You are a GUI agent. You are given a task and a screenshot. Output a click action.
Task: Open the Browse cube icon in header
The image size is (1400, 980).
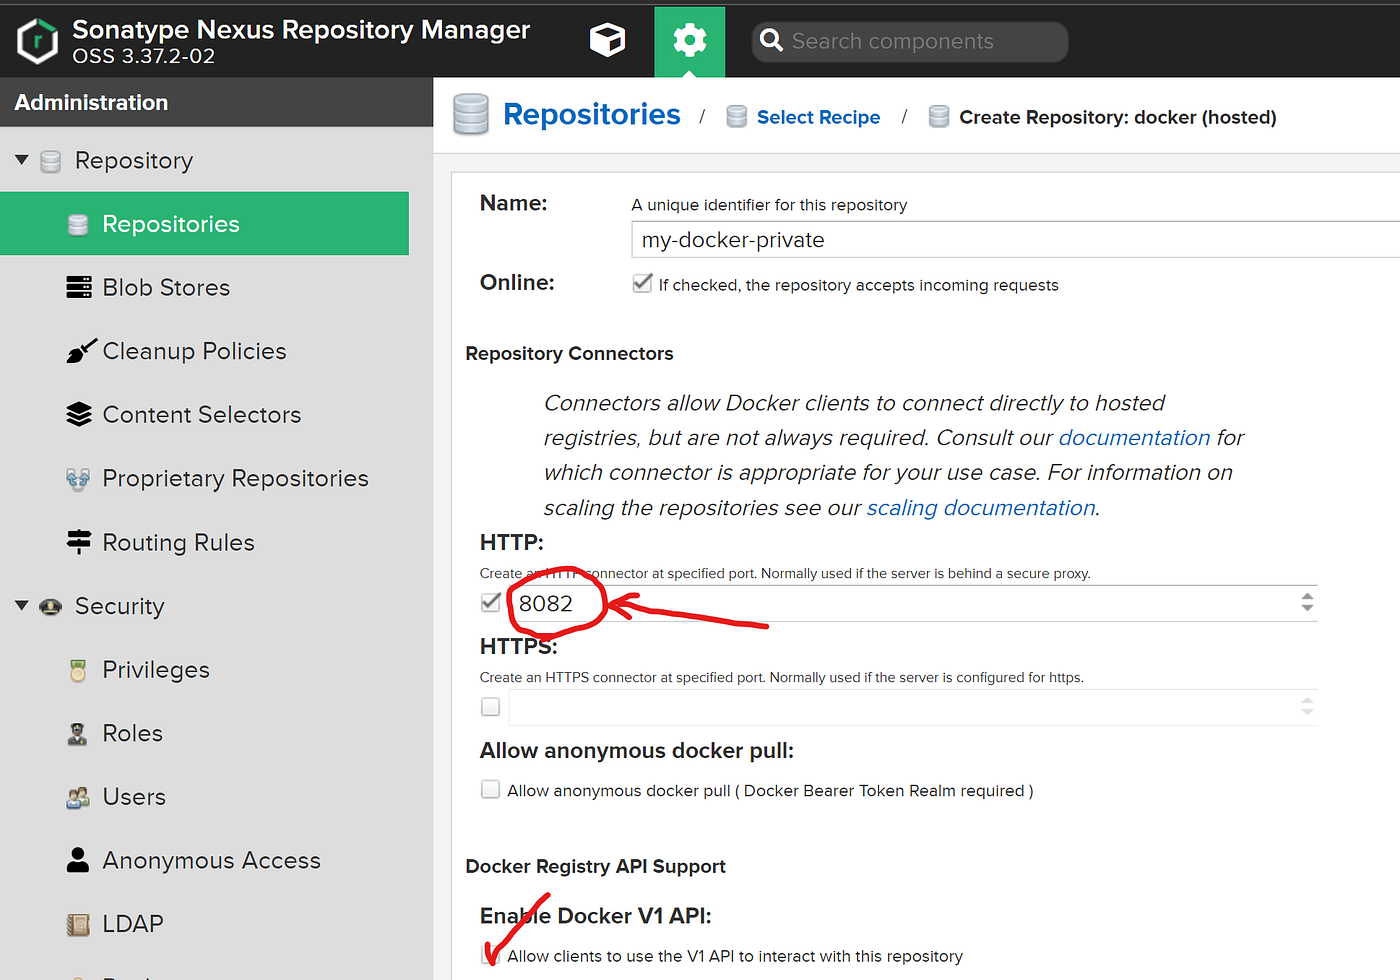tap(607, 40)
